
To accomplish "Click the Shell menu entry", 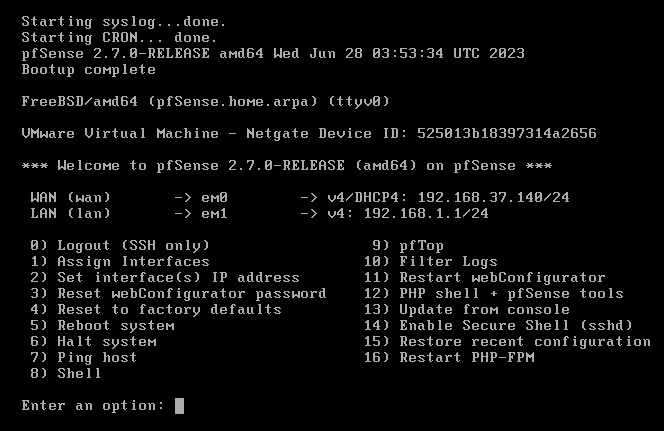I will (79, 373).
